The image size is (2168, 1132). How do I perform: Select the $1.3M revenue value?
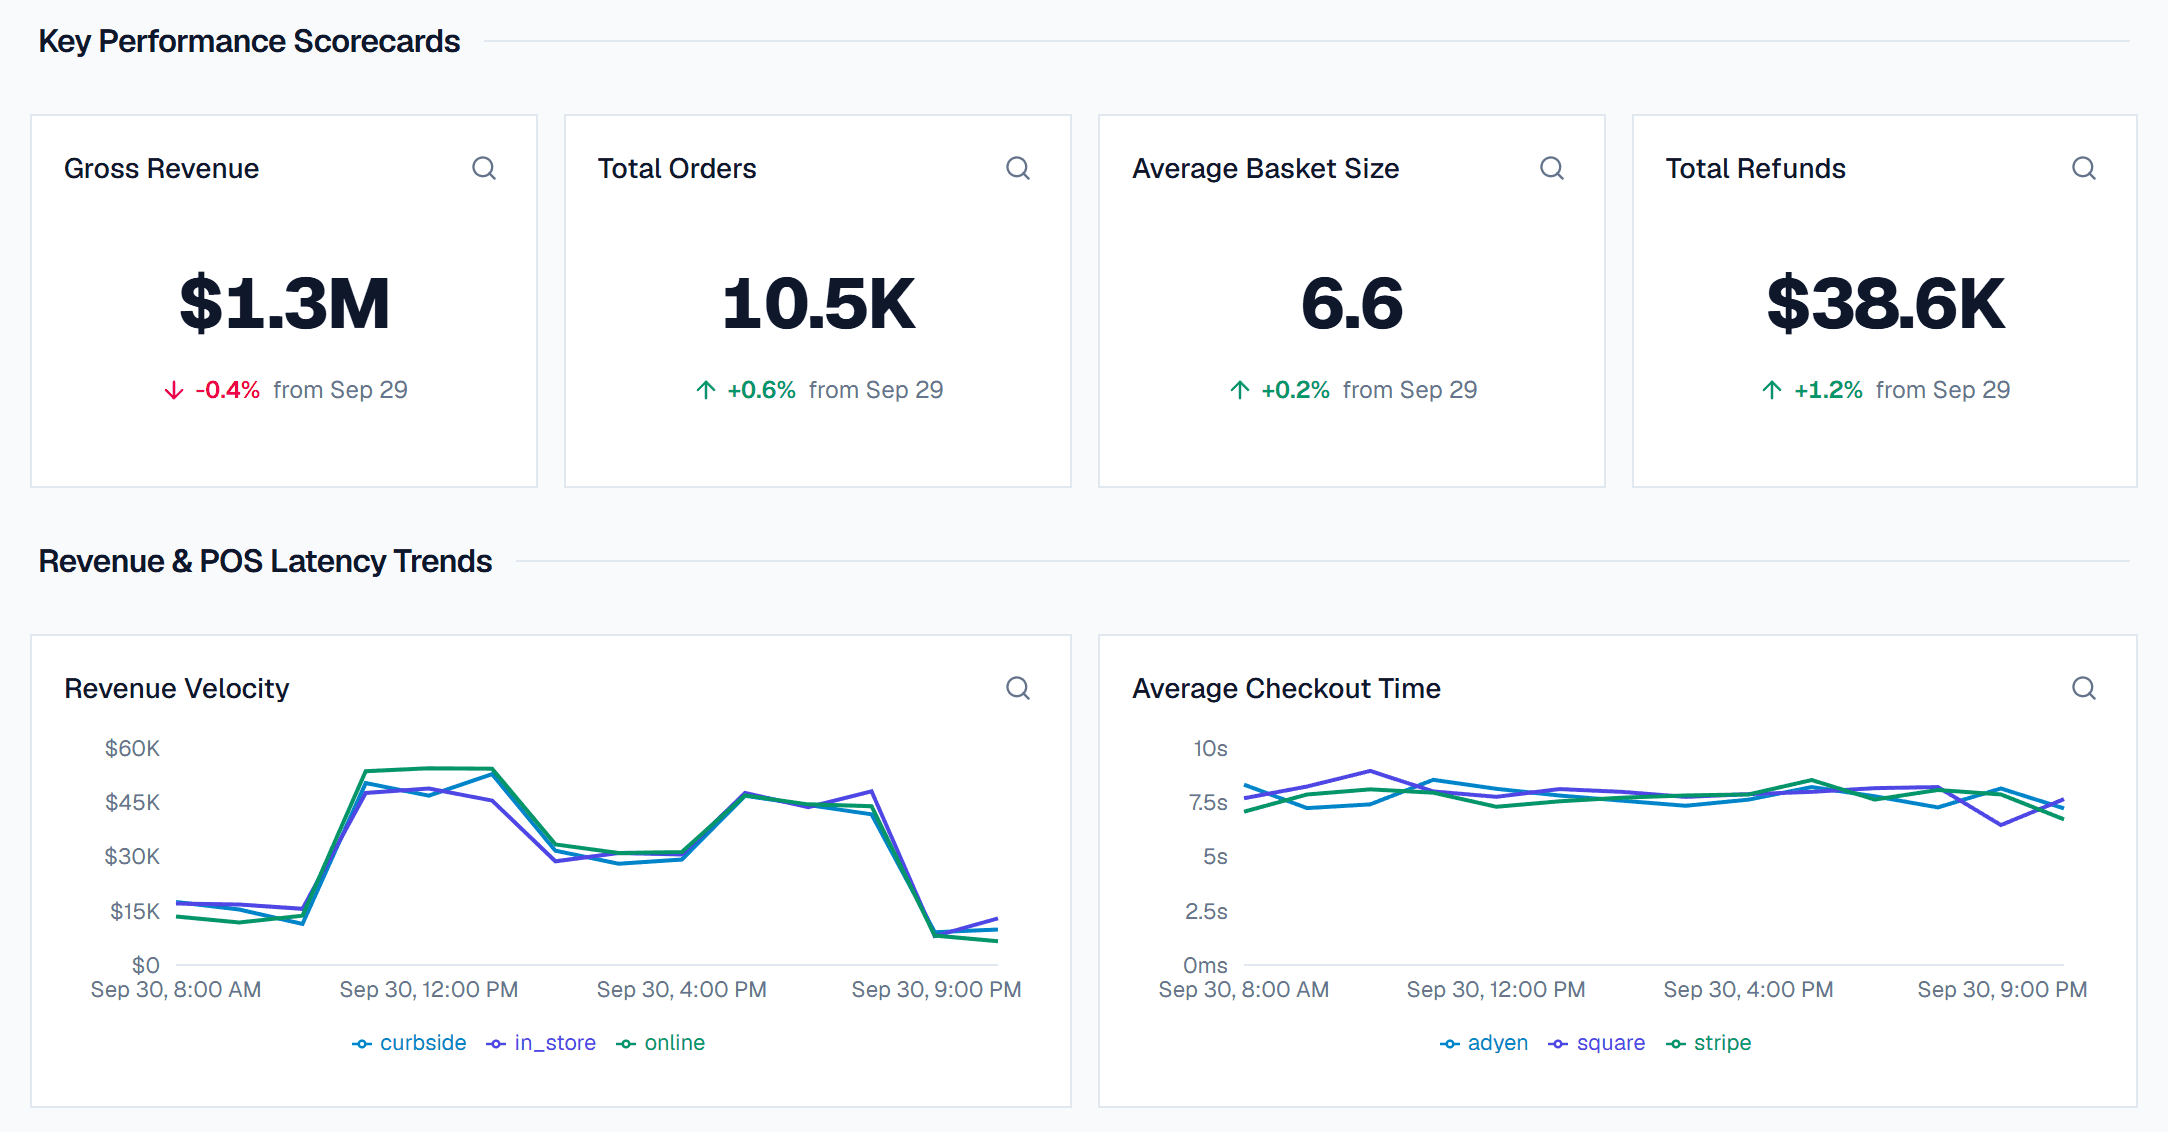coord(284,304)
